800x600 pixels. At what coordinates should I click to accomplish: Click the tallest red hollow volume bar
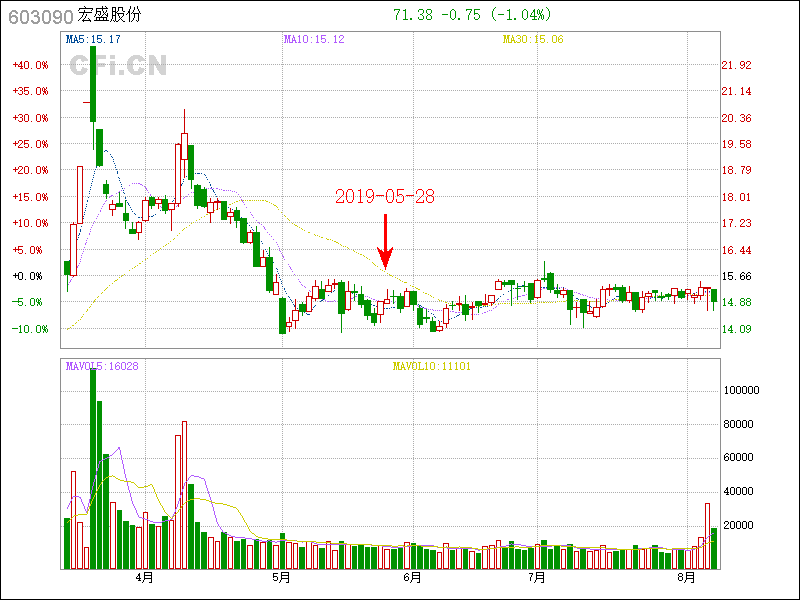click(x=184, y=495)
